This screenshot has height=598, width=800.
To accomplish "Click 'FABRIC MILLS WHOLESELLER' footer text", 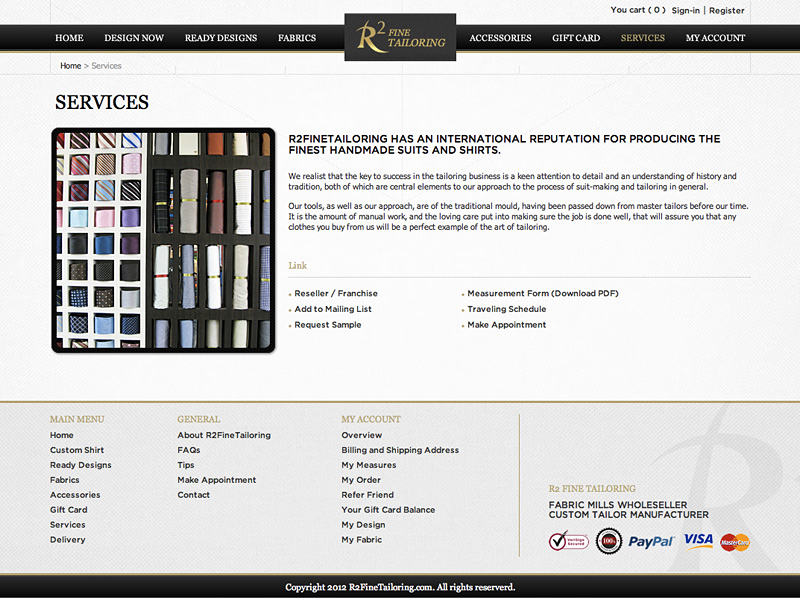I will 618,505.
